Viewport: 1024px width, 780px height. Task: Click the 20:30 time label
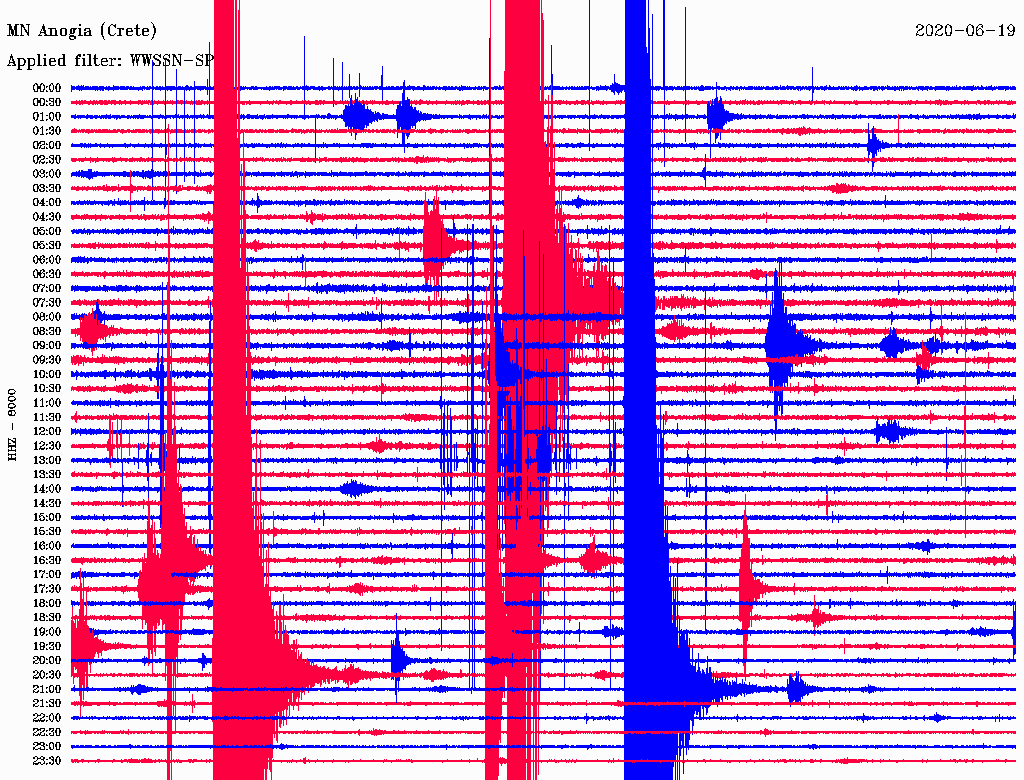point(47,675)
